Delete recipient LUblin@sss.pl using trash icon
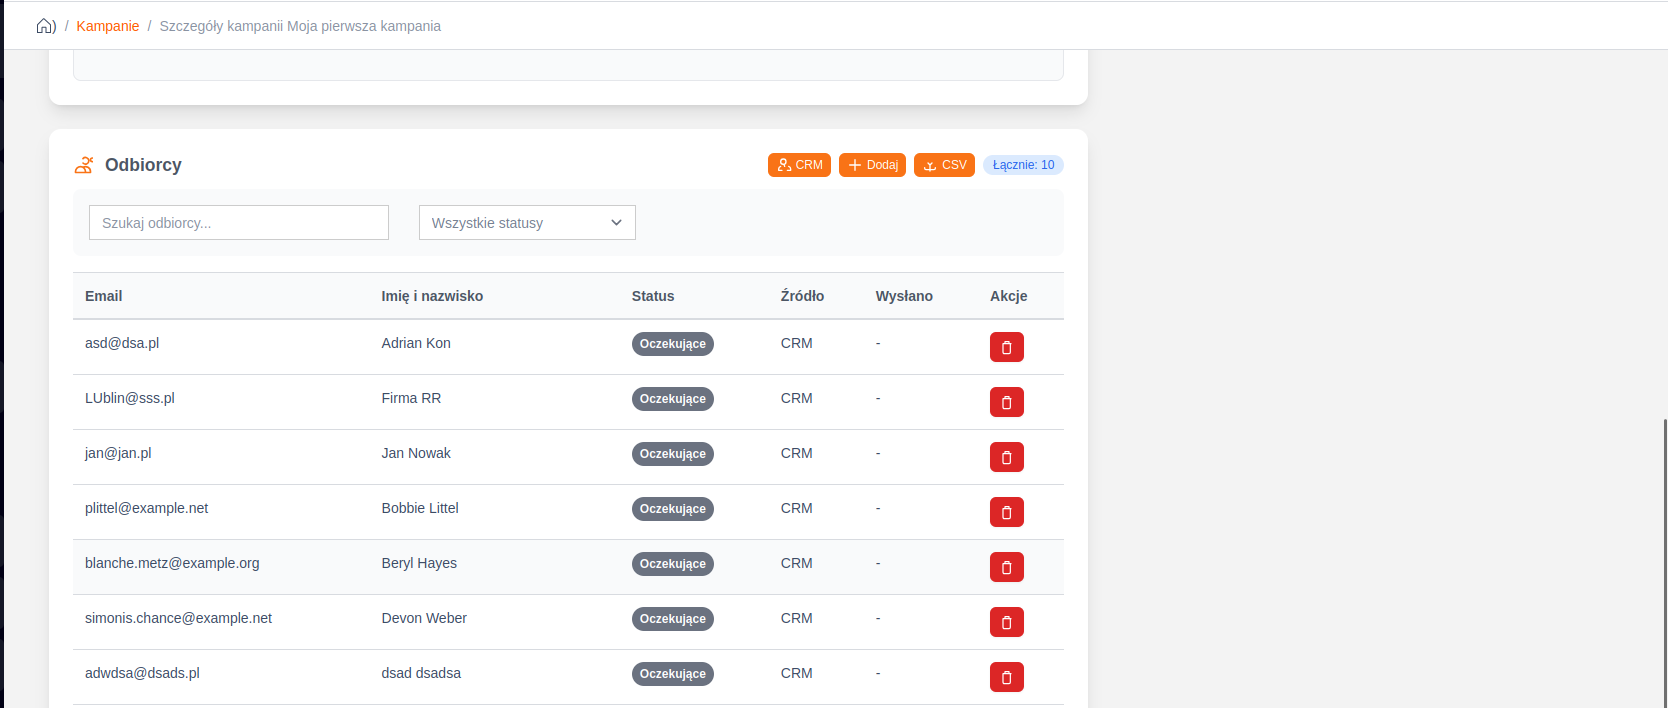Screen dimensions: 1668x708 pyautogui.click(x=1006, y=402)
